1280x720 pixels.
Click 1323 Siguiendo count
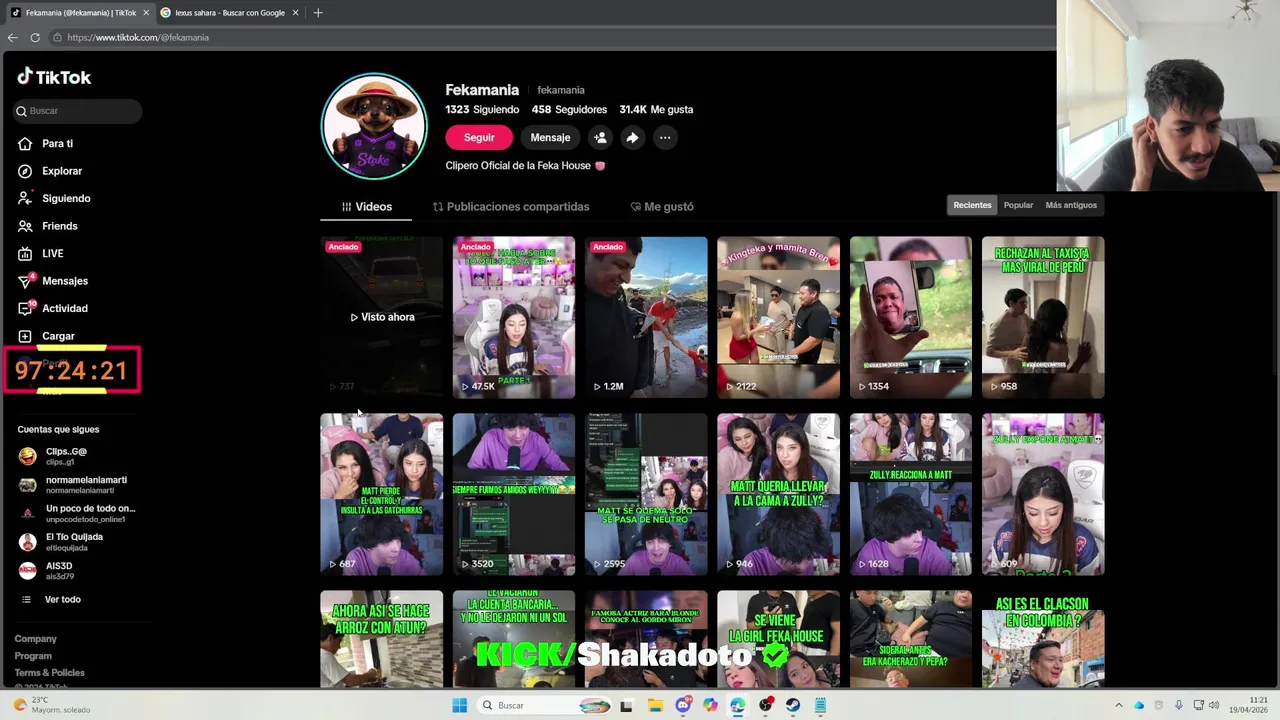point(482,110)
